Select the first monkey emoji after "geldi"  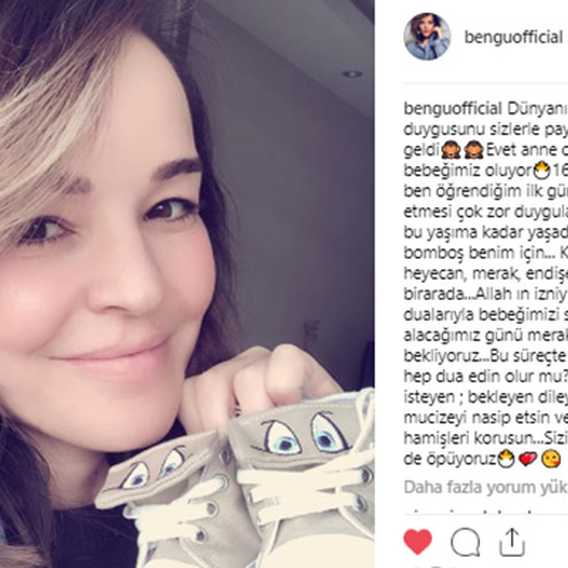[451, 150]
